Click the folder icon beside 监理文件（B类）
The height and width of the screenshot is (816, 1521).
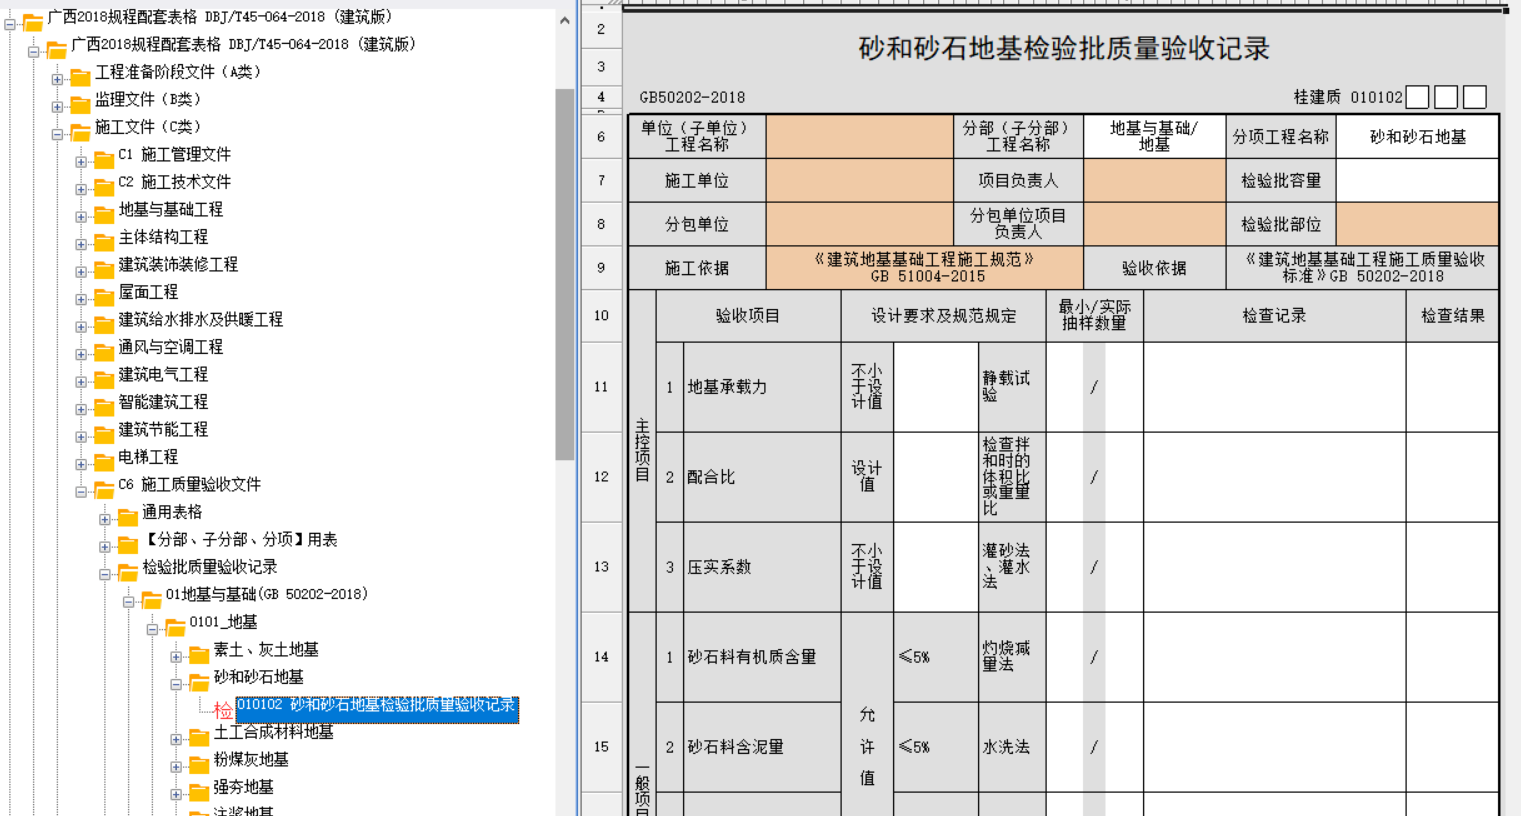pos(80,101)
